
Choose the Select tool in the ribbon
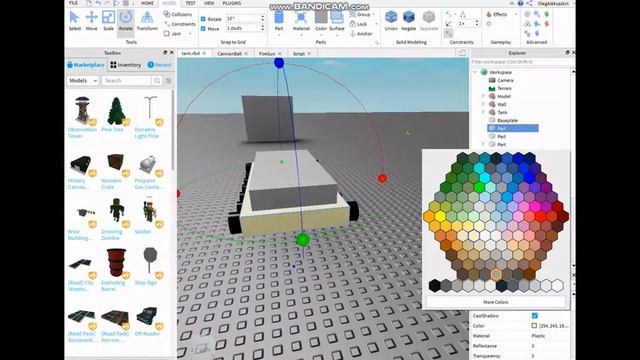tap(74, 21)
